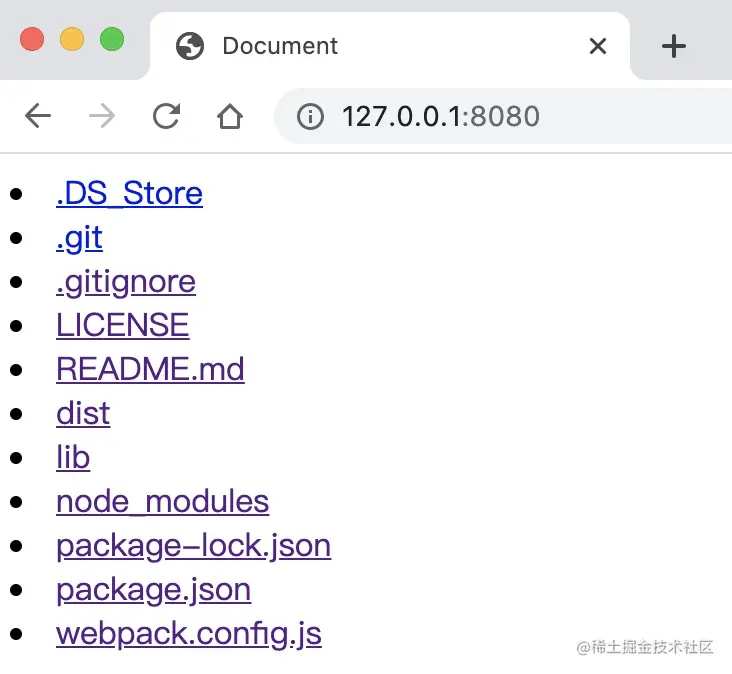732x674 pixels.
Task: Close the Document tab
Action: click(598, 46)
